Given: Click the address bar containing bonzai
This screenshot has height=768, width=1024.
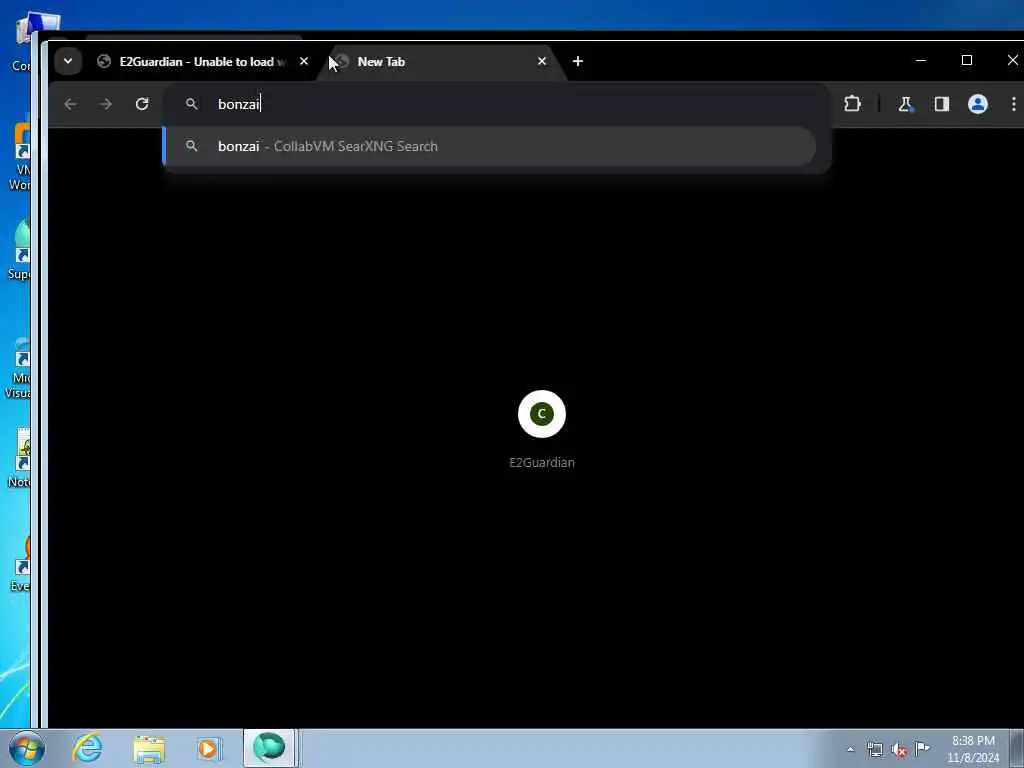Looking at the screenshot, I should coord(496,104).
